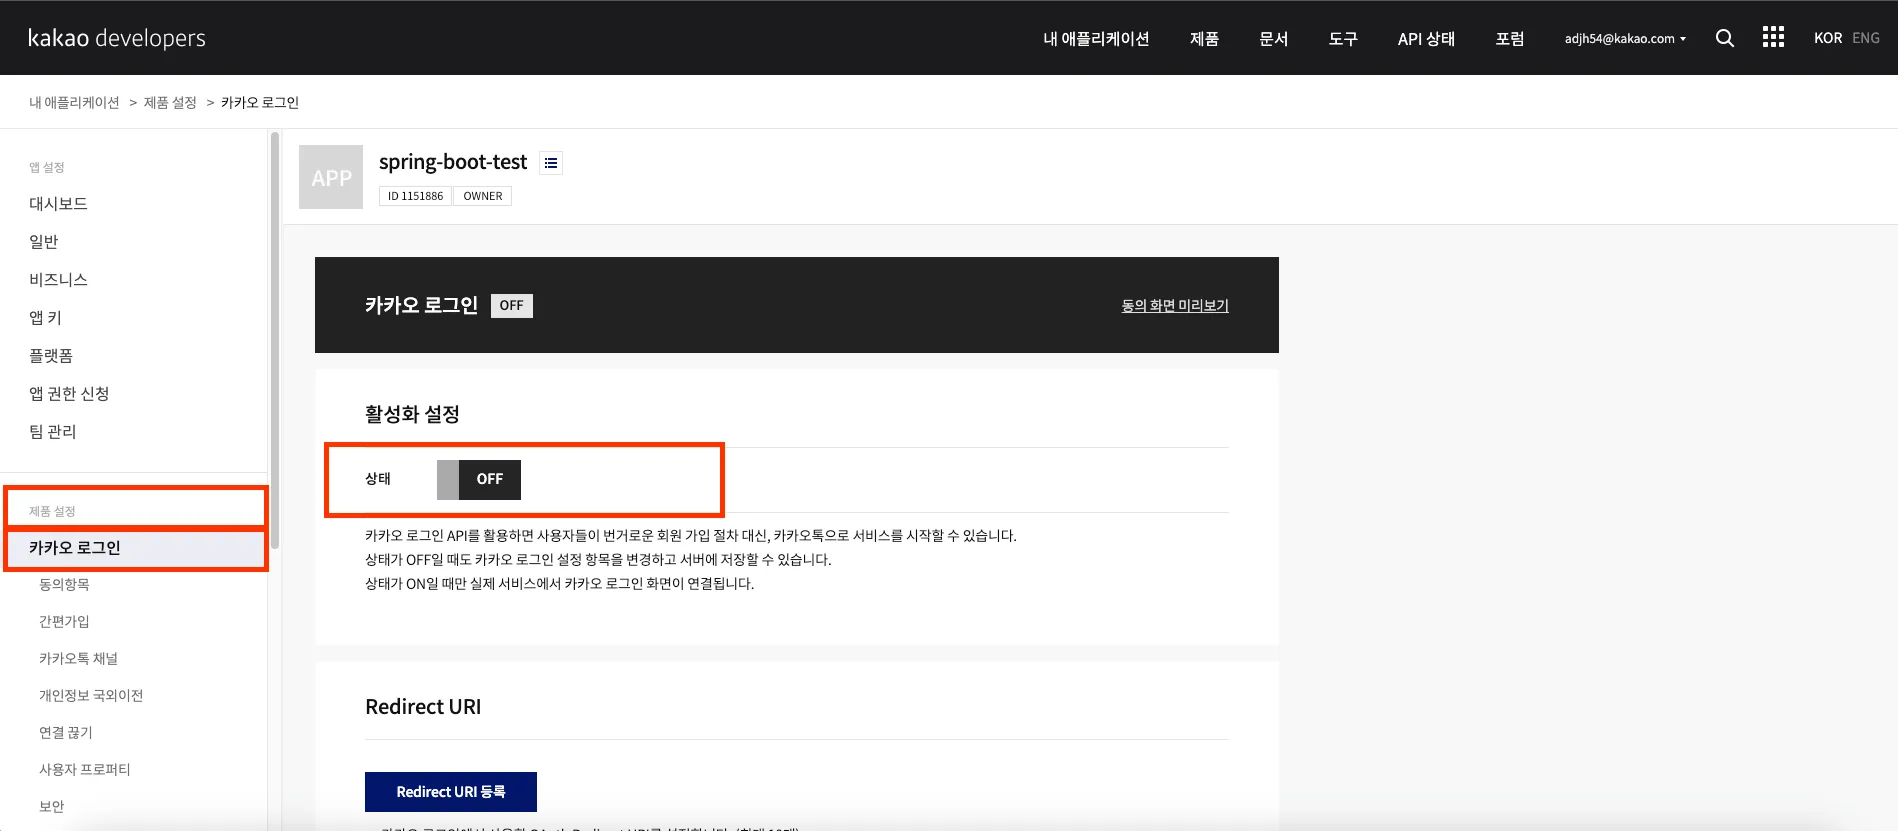Click the spring-boot-test app name
Screen dimensions: 1898x831
point(453,162)
